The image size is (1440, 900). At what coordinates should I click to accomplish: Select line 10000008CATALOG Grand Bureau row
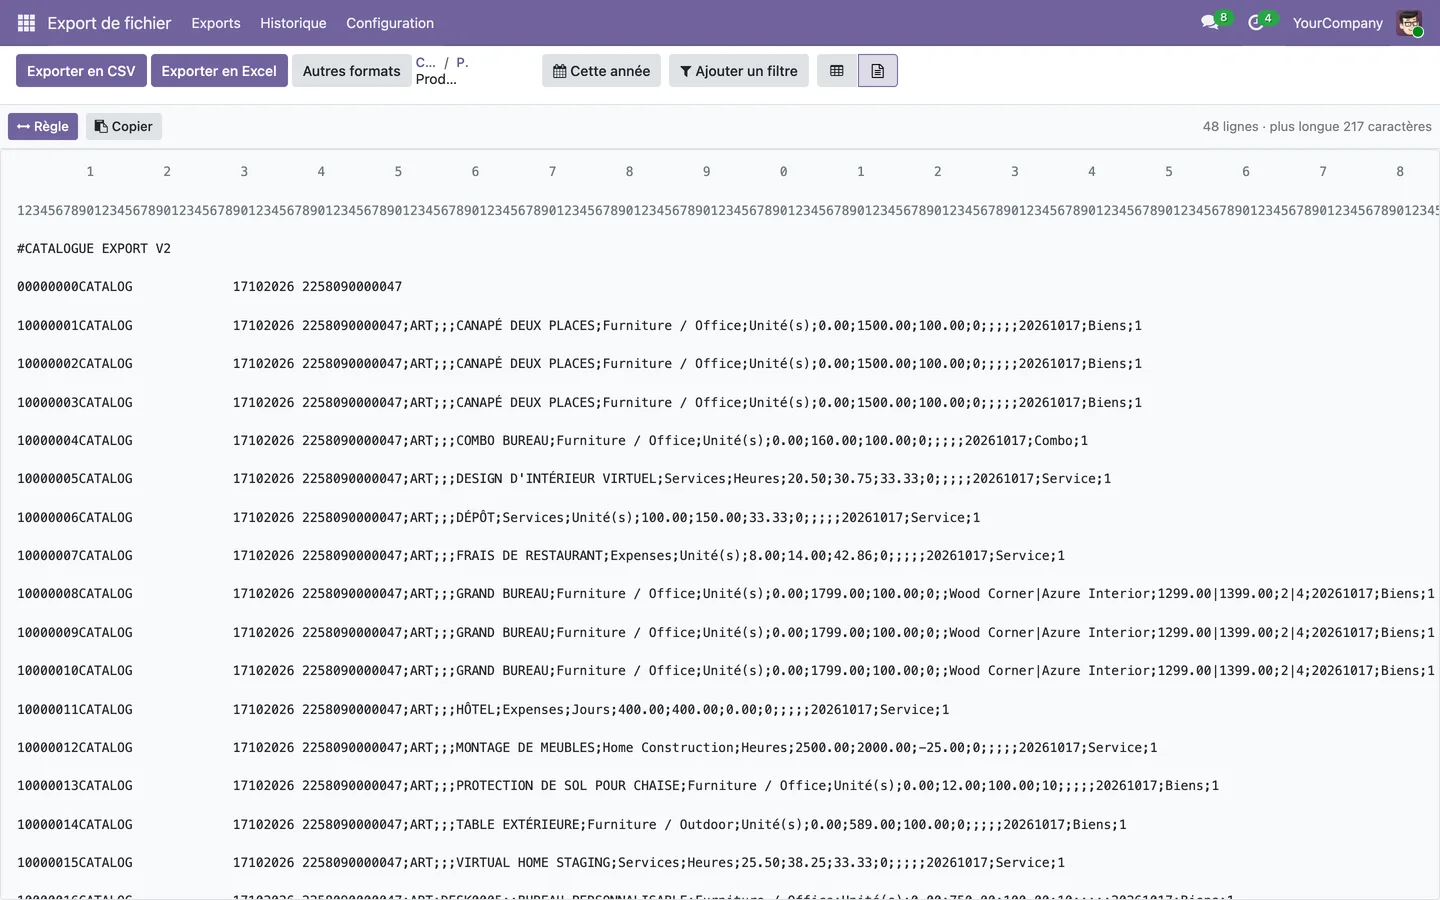[726, 593]
